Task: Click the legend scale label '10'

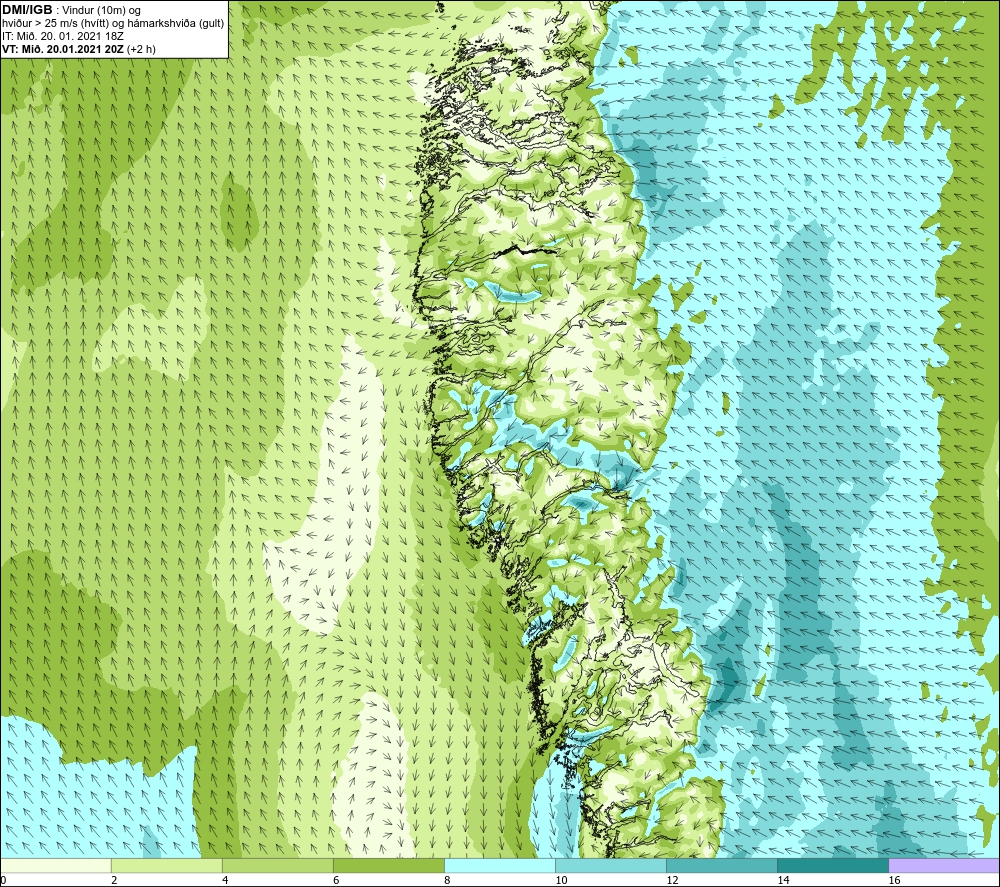Action: [x=561, y=881]
